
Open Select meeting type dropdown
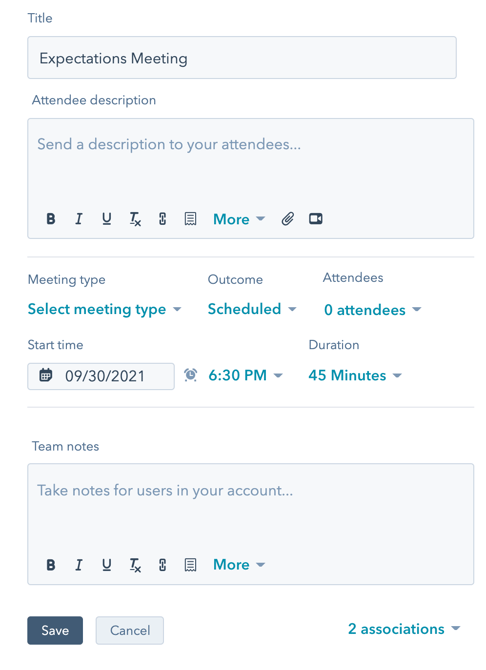click(x=105, y=309)
